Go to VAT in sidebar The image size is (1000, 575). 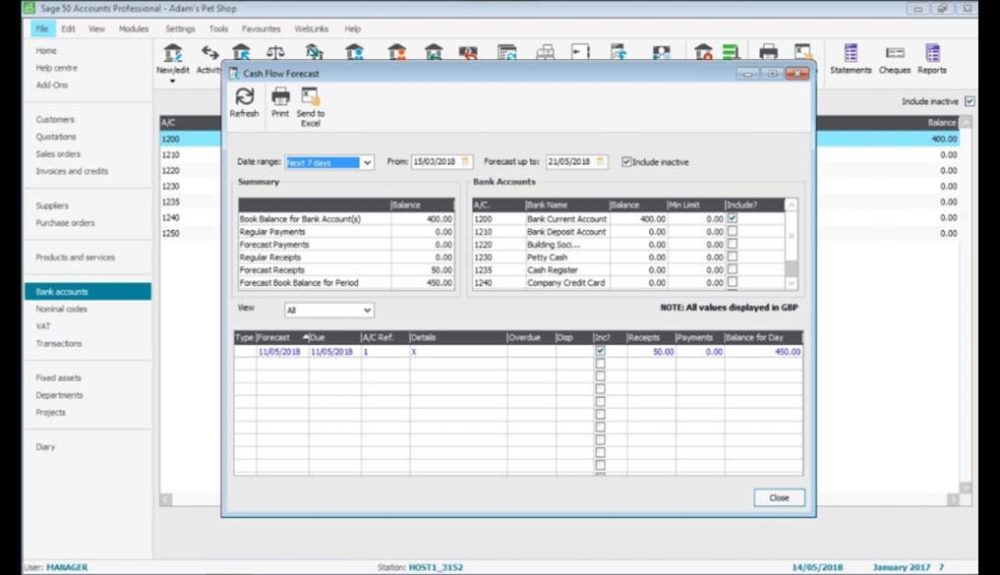click(x=43, y=326)
